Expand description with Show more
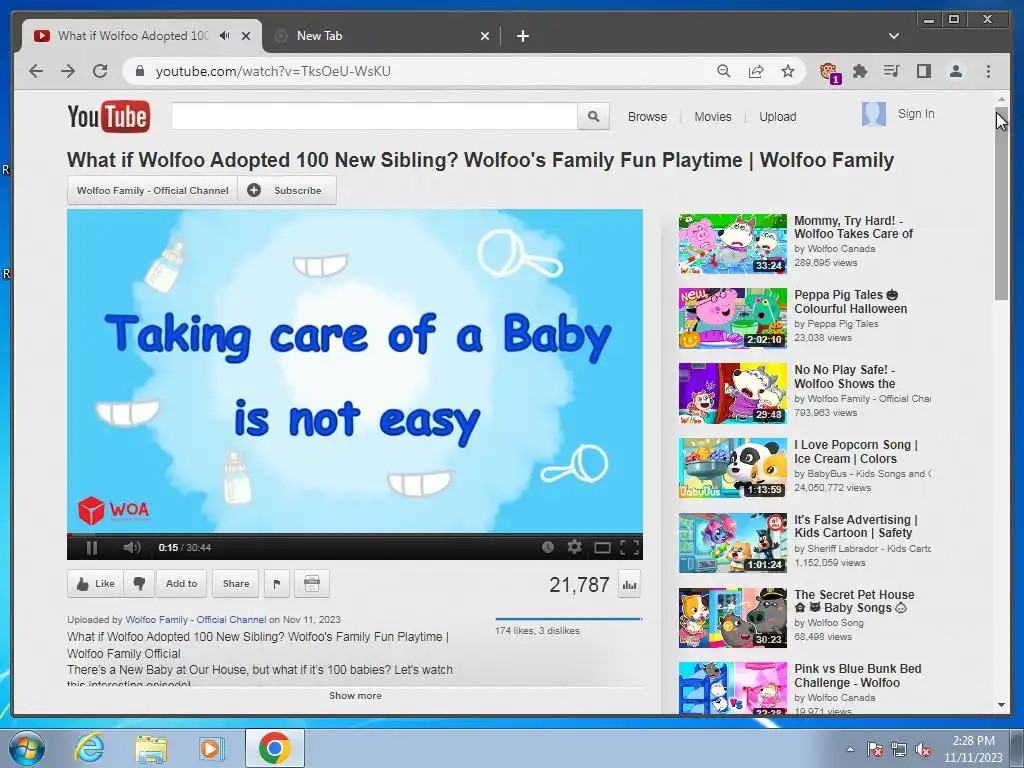This screenshot has height=768, width=1024. (x=355, y=696)
